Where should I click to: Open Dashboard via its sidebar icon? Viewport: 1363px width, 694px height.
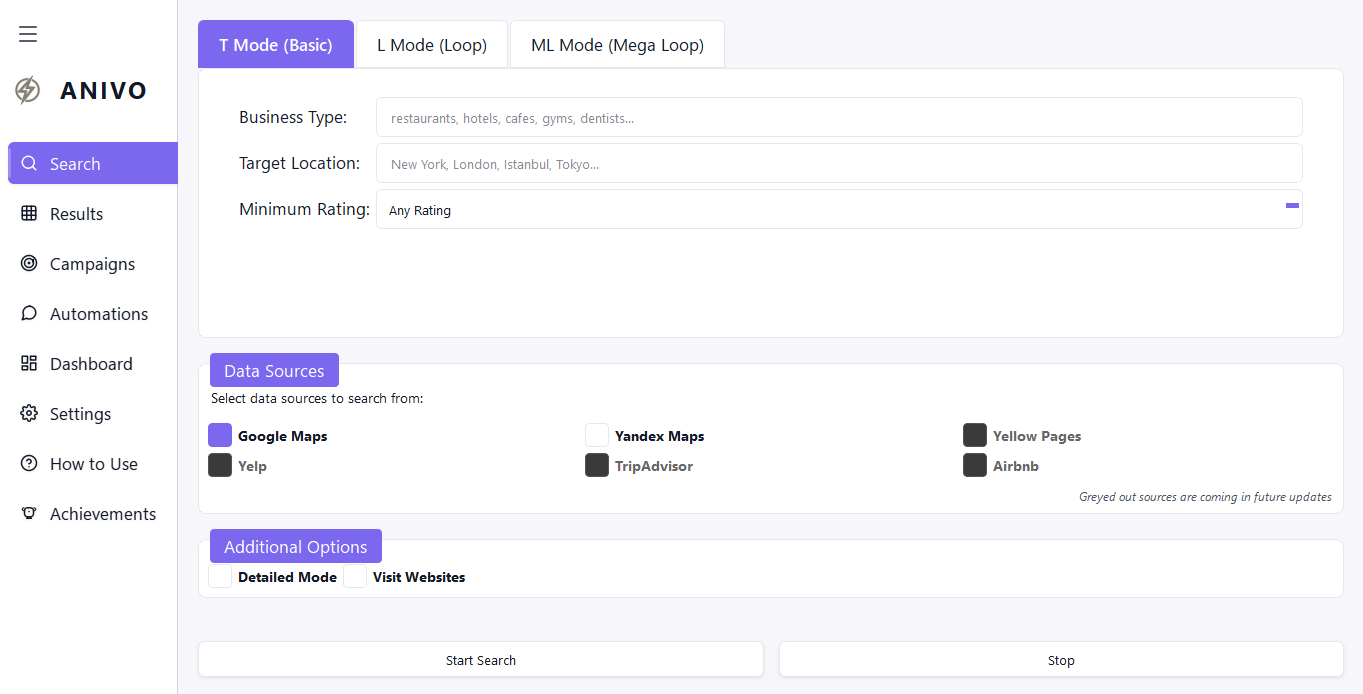click(29, 364)
